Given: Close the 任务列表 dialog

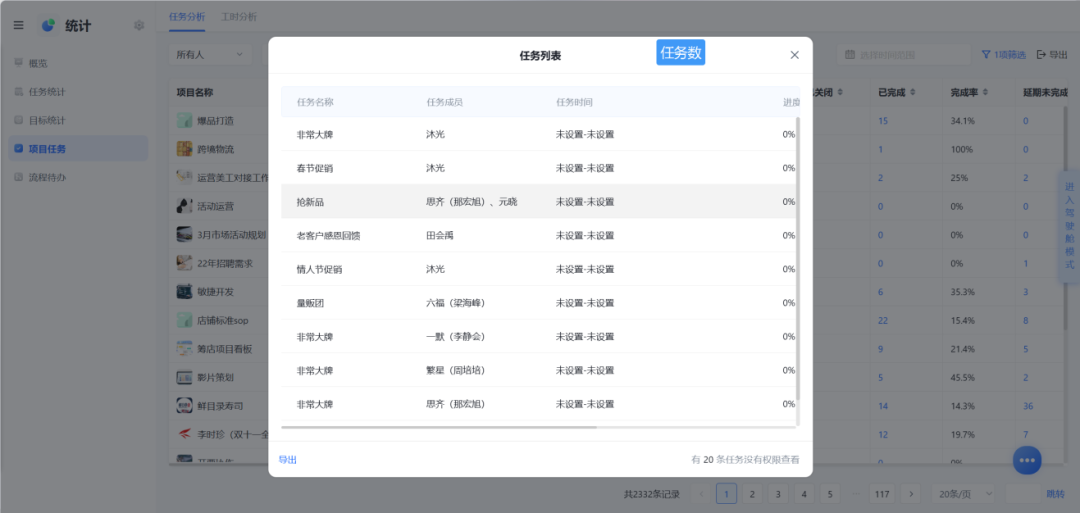Looking at the screenshot, I should point(794,55).
